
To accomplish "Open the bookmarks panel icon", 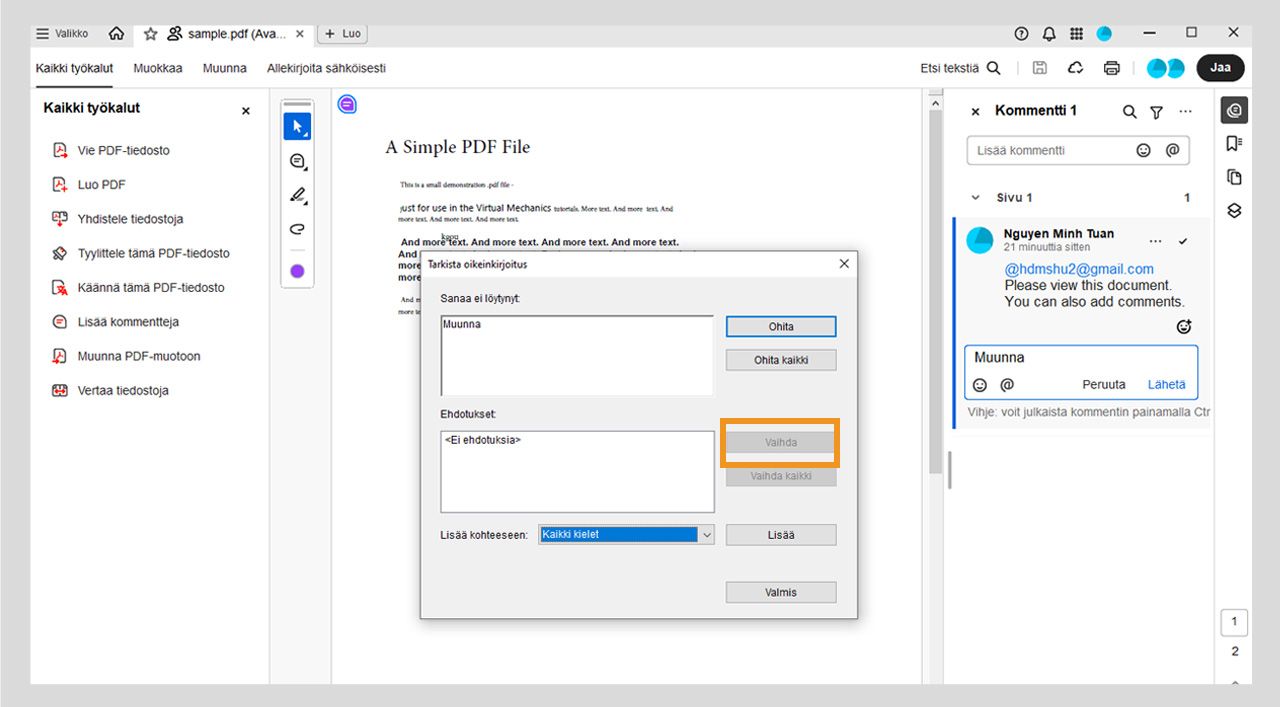I will pos(1234,144).
